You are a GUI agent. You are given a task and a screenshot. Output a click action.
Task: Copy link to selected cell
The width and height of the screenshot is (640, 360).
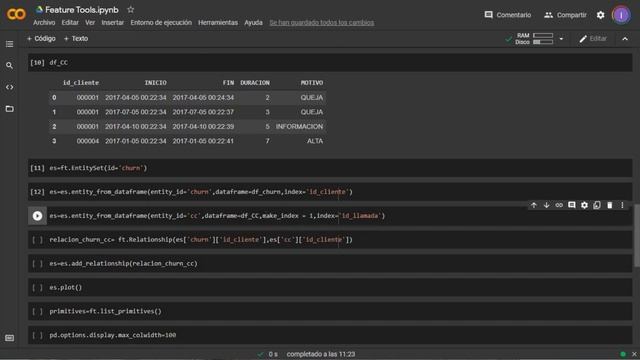coord(559,205)
